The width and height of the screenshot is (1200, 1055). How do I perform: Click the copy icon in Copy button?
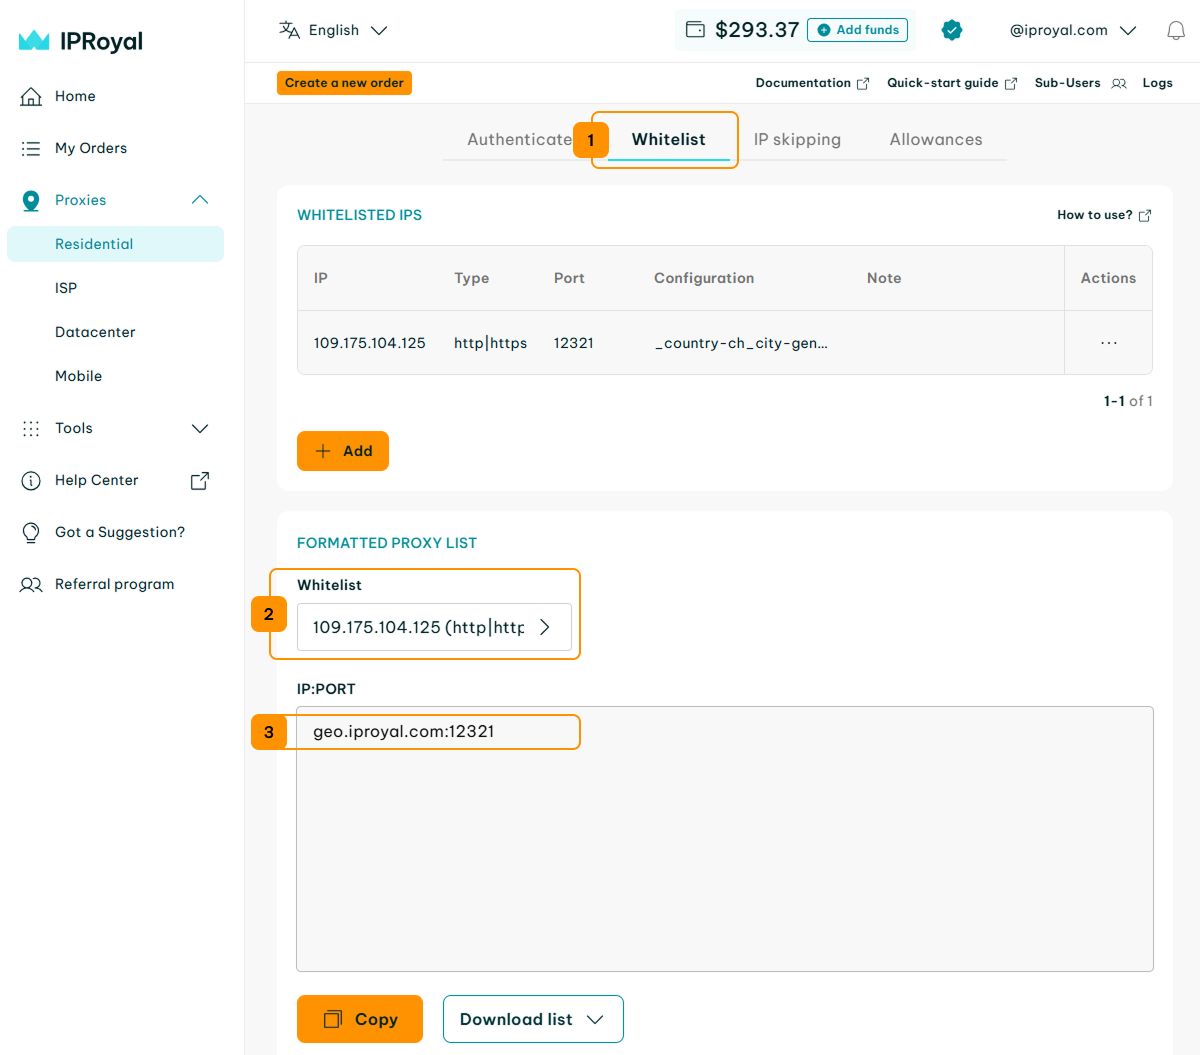[333, 1019]
